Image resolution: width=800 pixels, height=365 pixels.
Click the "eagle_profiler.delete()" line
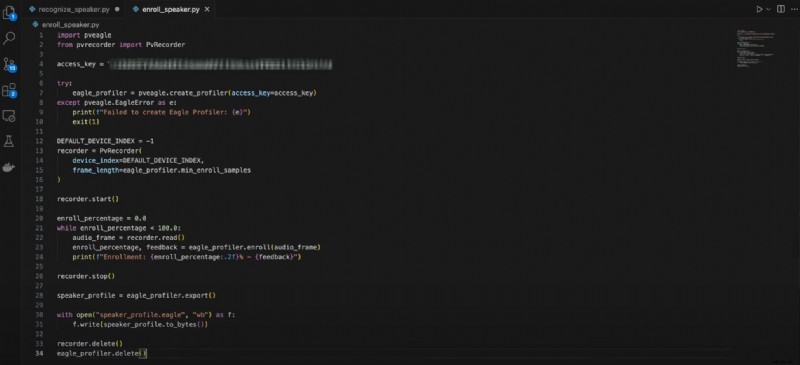102,353
